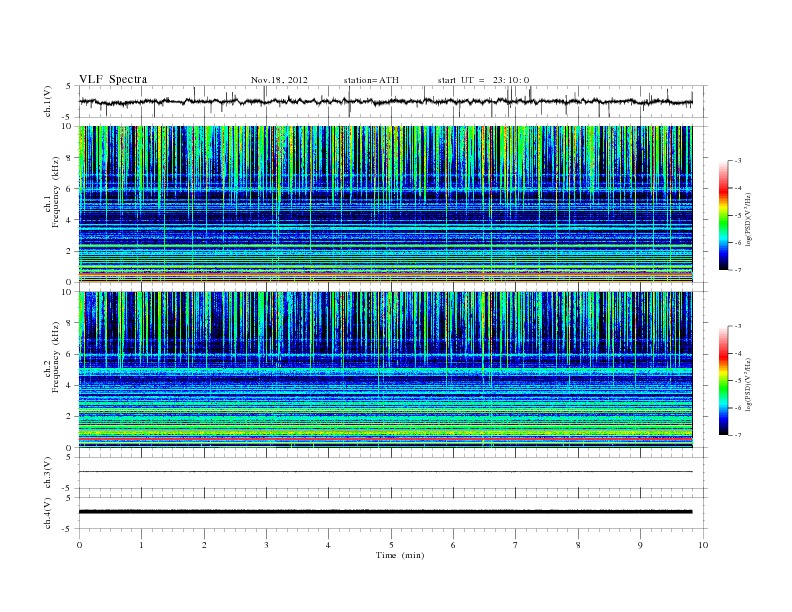
Task: Click the time-axis tick label "0"
Action: (79, 545)
